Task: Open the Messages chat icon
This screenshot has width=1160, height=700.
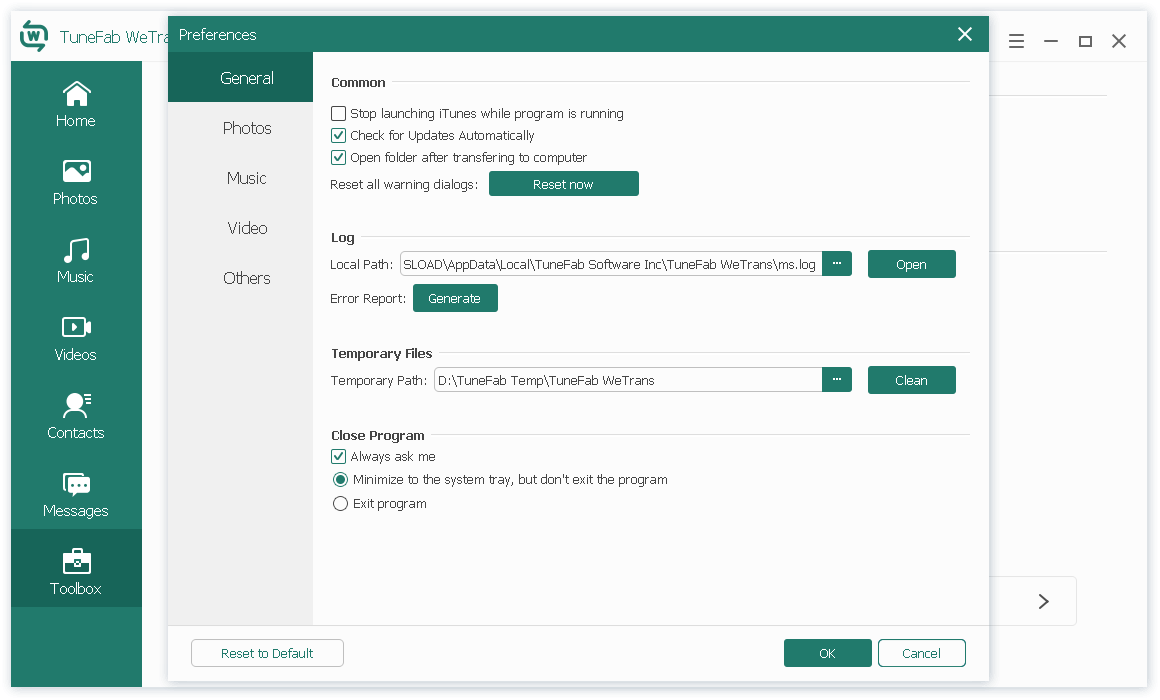Action: [x=76, y=484]
